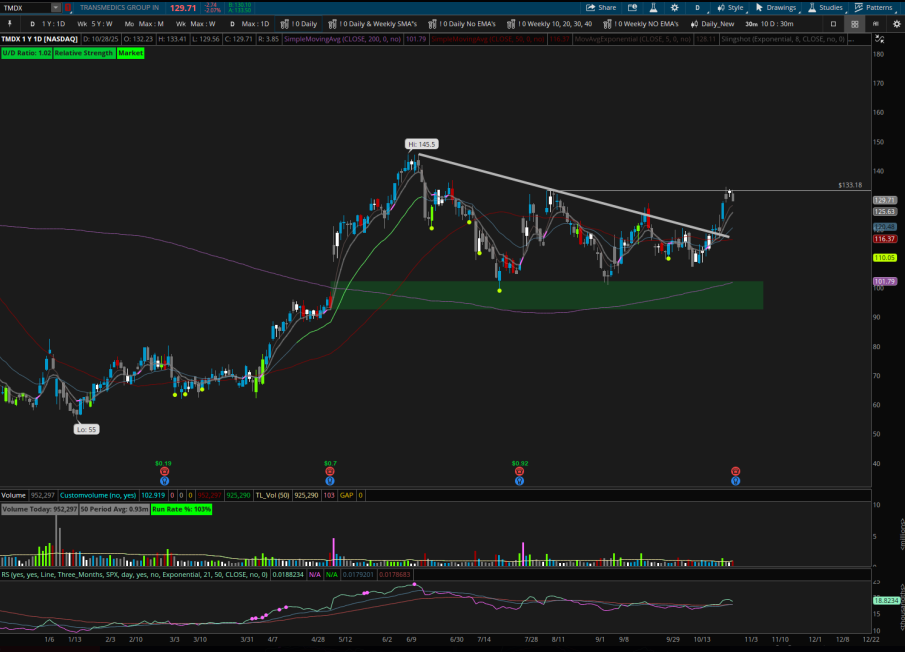Load '! 0 Weekly 10, 20, 30, 40' study set
The image size is (905, 652).
pos(549,24)
